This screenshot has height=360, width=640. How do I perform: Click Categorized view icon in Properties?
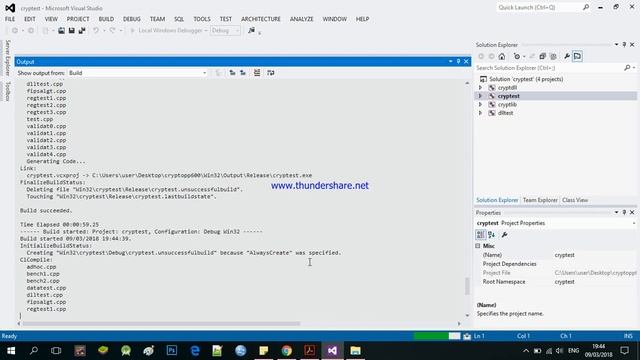coord(480,235)
